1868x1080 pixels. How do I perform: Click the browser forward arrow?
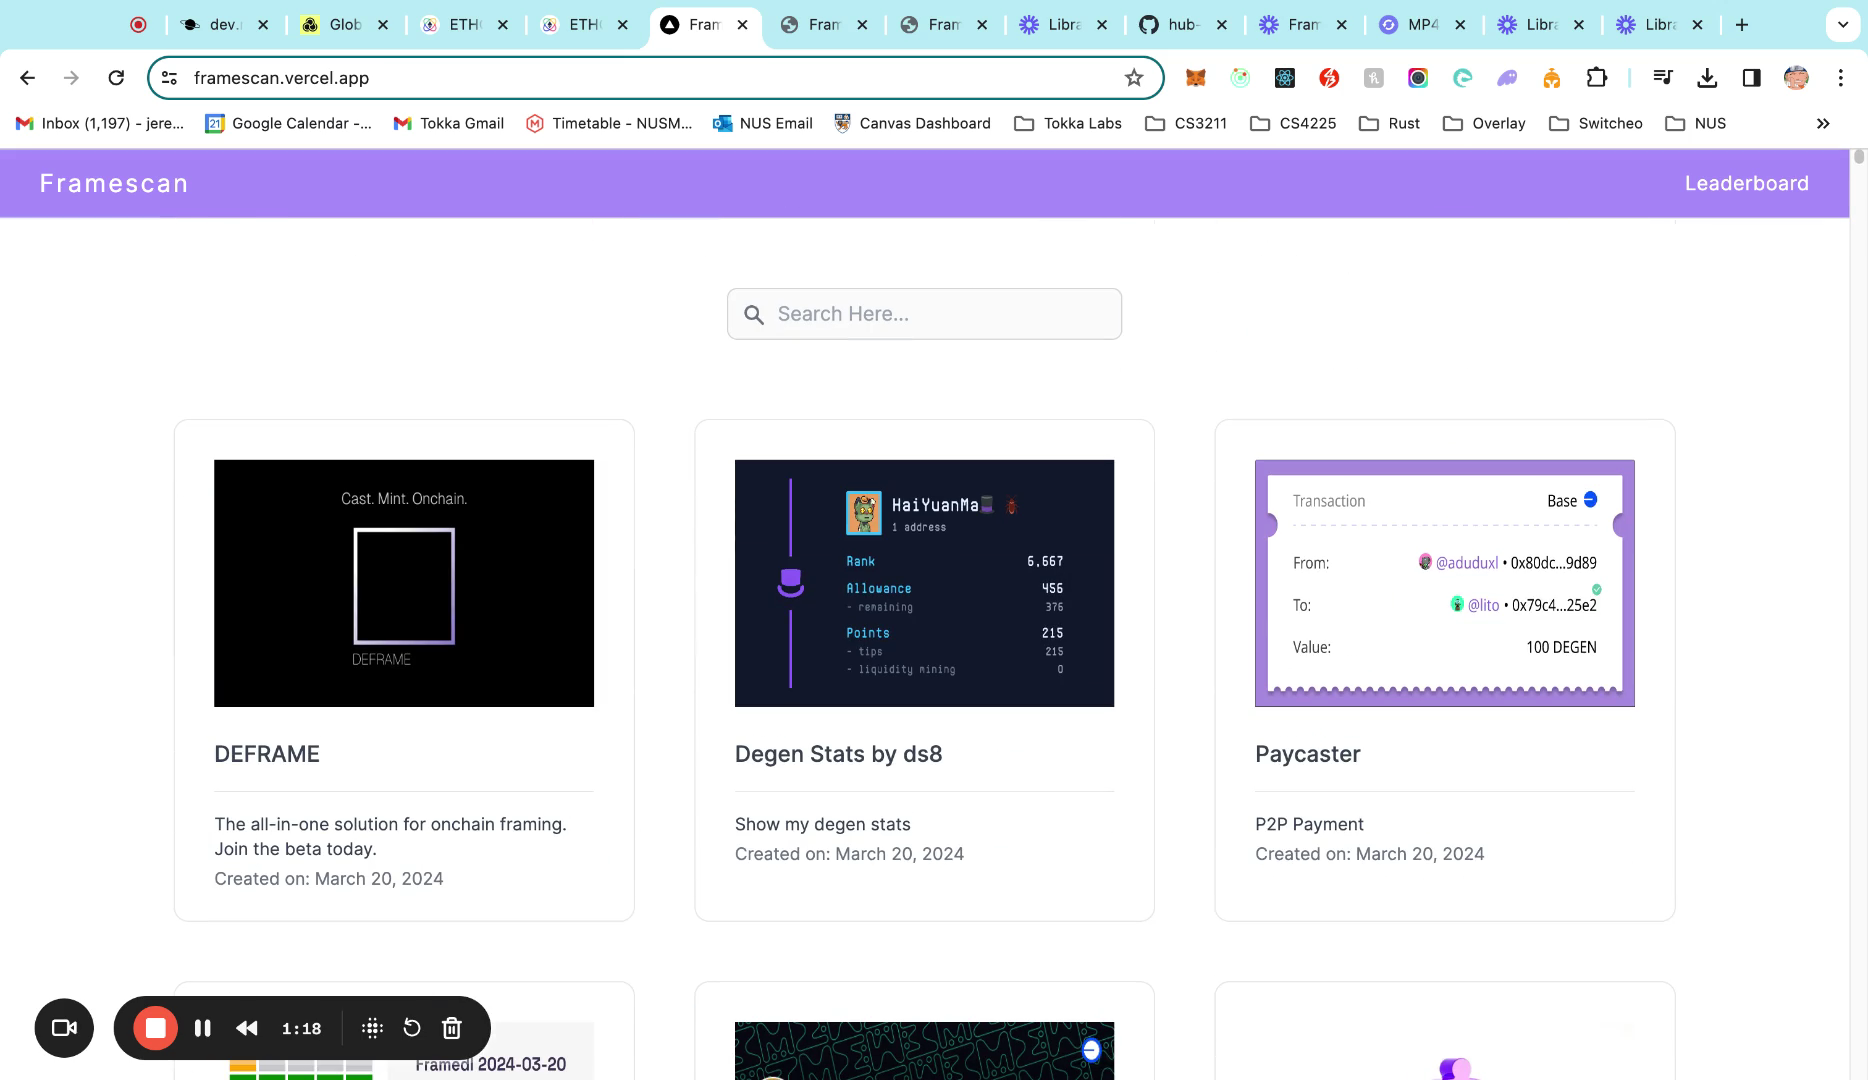click(x=71, y=78)
